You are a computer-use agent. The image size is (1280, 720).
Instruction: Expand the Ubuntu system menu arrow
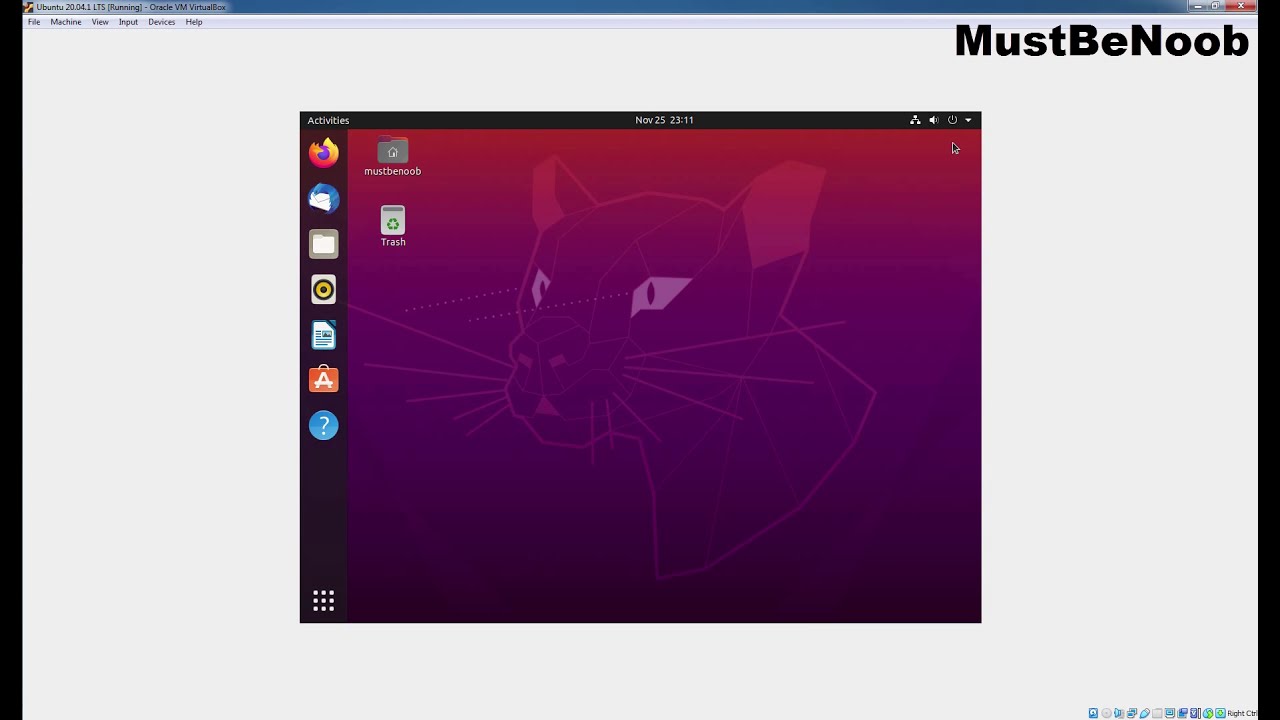pos(968,120)
